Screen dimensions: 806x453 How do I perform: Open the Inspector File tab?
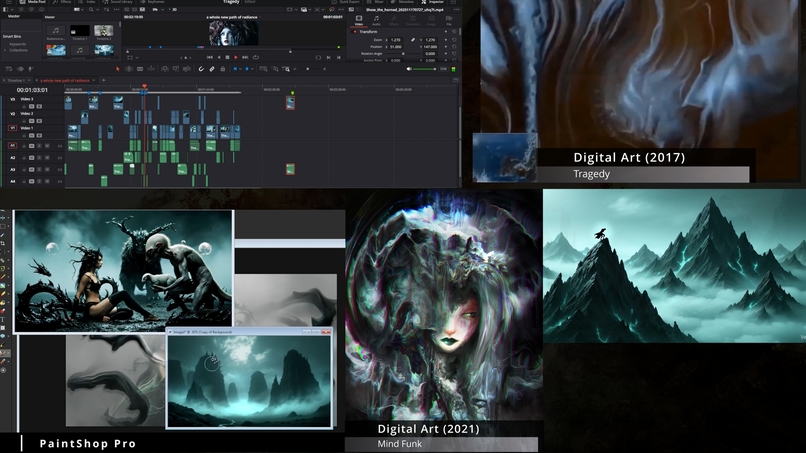(x=449, y=21)
